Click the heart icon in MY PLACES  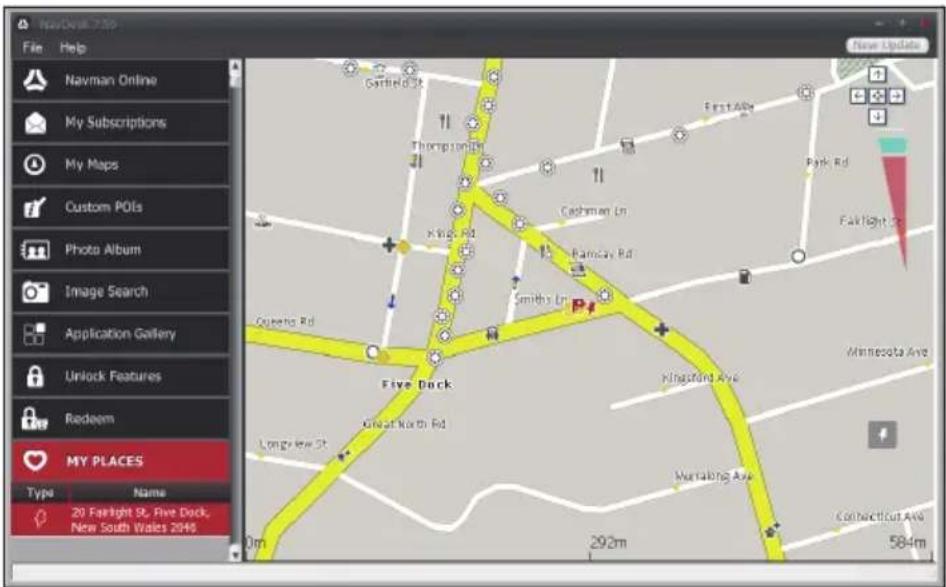coord(35,461)
